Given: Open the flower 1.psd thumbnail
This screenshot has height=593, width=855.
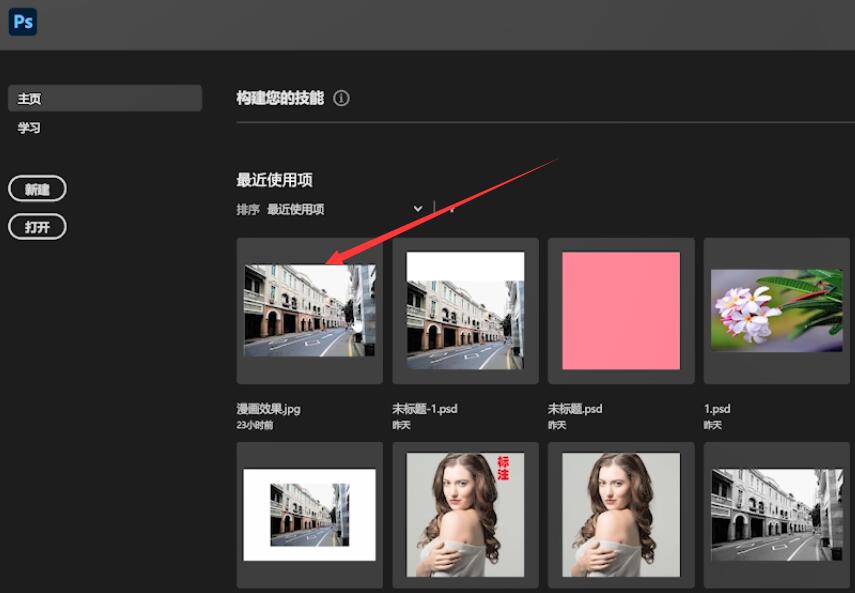Looking at the screenshot, I should coord(776,311).
